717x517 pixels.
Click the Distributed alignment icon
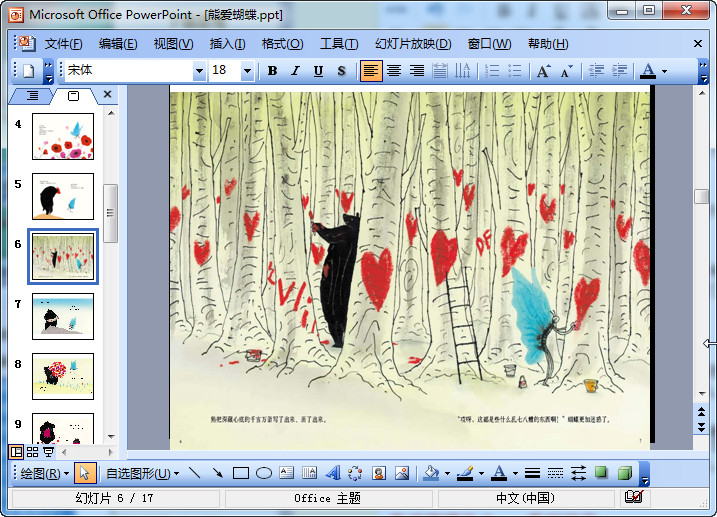pyautogui.click(x=439, y=71)
